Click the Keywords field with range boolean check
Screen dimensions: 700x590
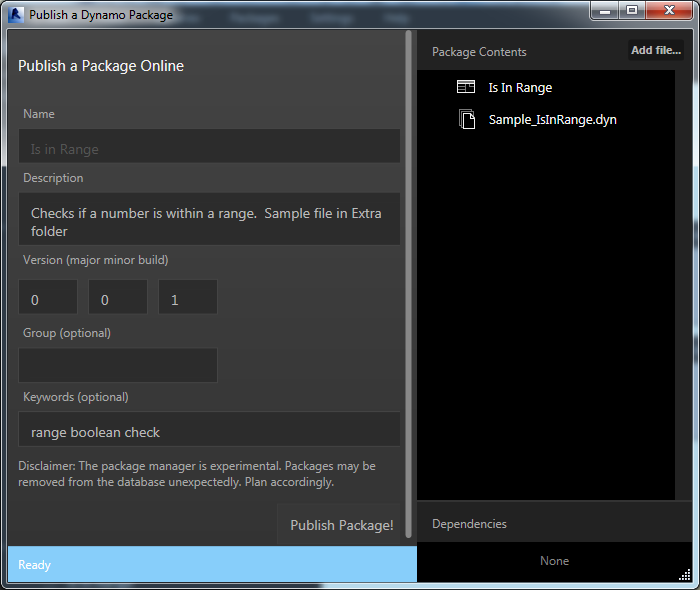pyautogui.click(x=209, y=429)
